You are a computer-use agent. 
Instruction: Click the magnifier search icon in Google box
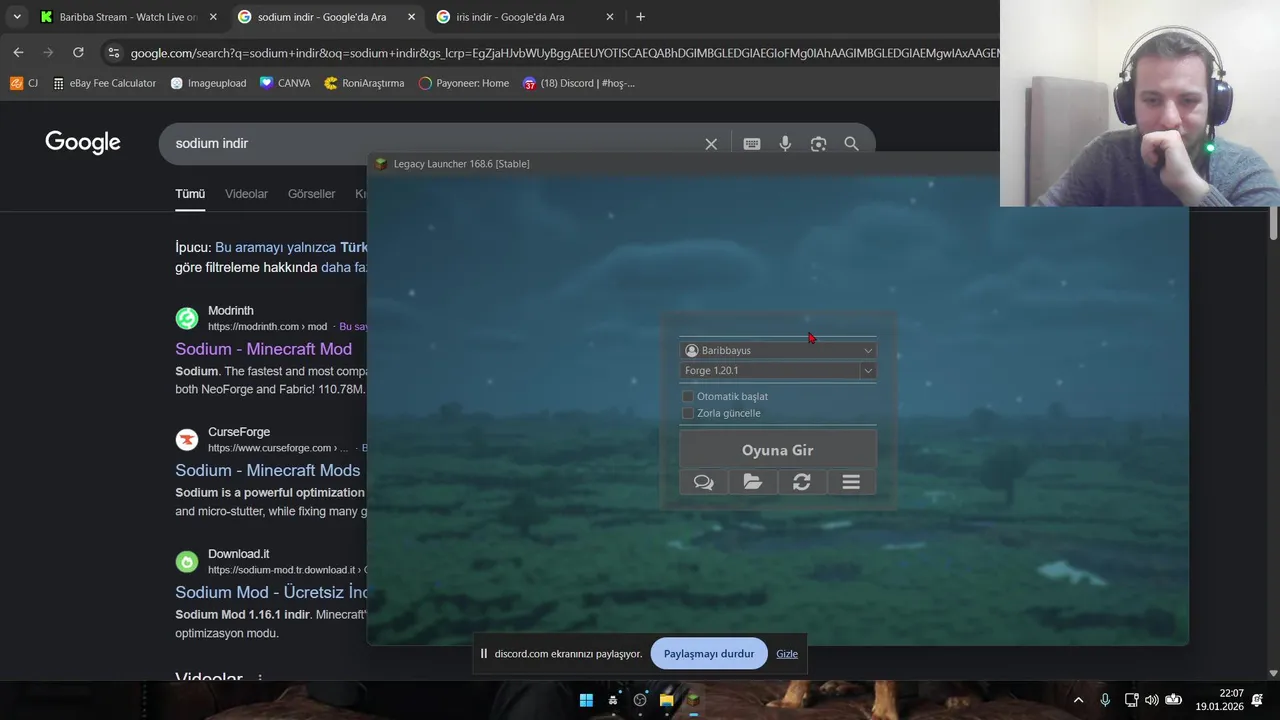pyautogui.click(x=851, y=144)
